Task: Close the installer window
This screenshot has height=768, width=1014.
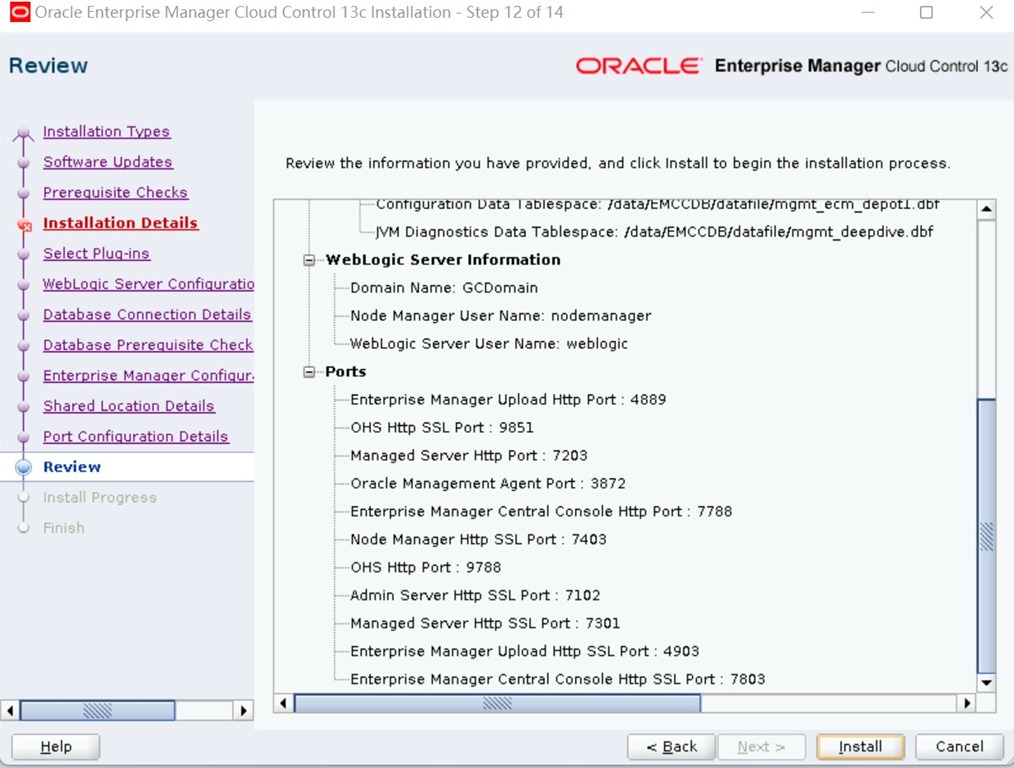Action: tap(986, 12)
